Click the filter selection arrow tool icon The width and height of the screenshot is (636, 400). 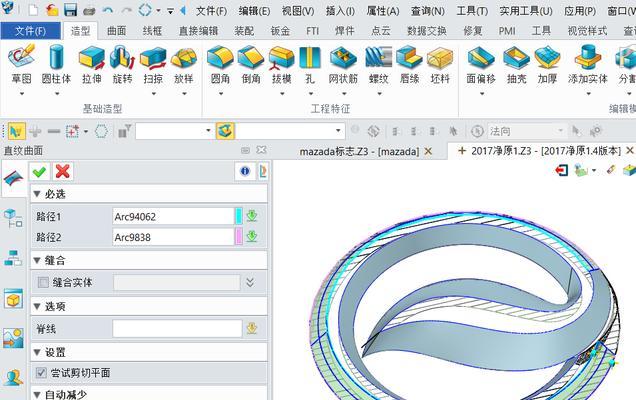point(16,131)
